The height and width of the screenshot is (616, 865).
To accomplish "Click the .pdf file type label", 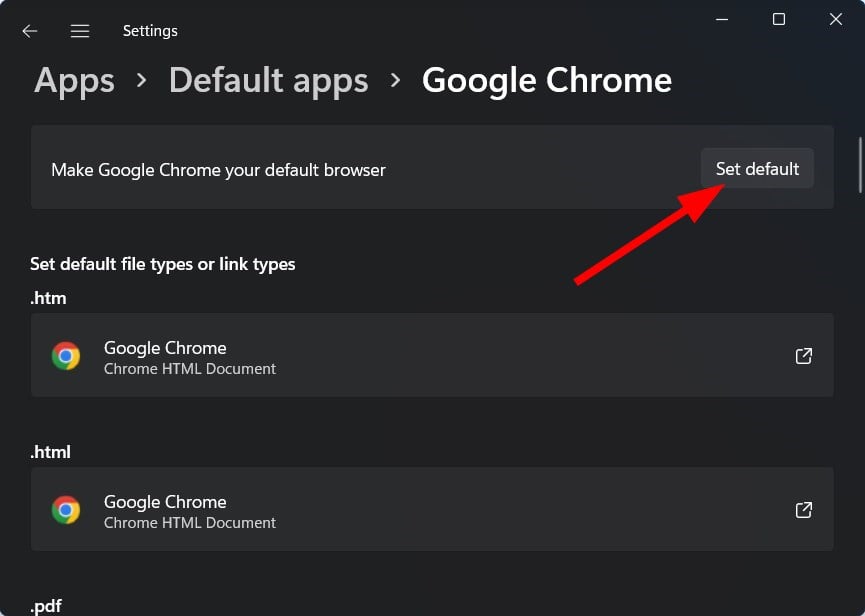I will point(46,606).
